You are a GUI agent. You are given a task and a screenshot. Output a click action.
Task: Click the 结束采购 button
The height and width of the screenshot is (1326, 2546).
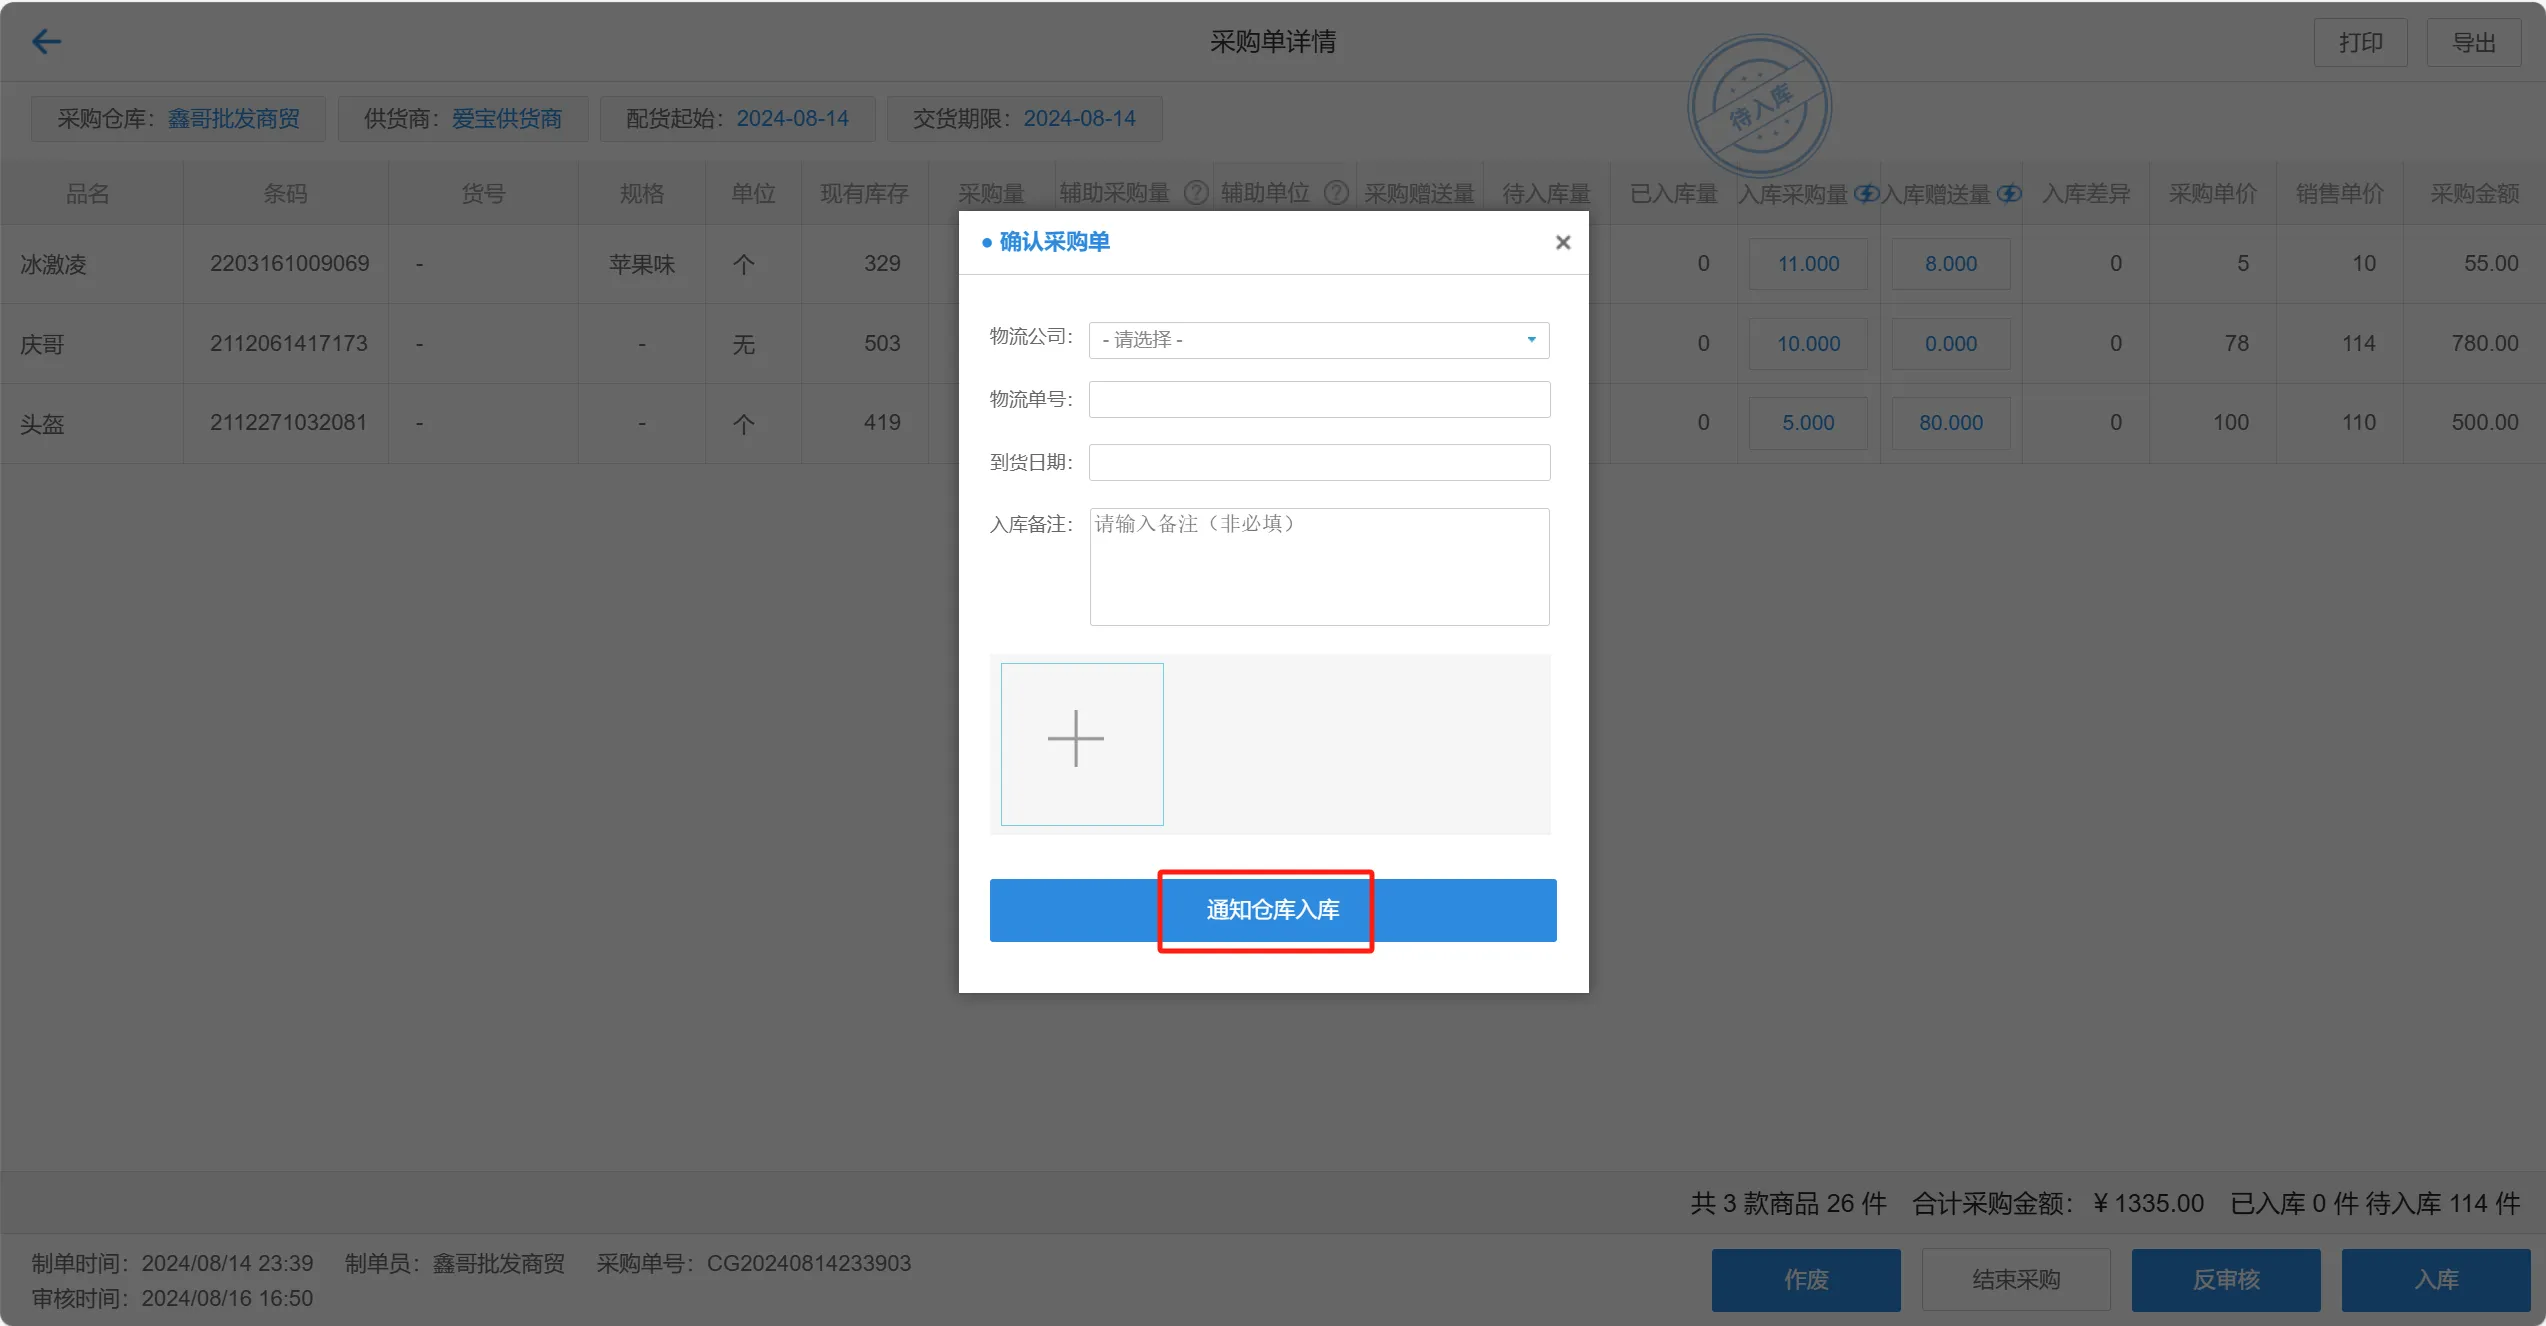coord(2015,1279)
